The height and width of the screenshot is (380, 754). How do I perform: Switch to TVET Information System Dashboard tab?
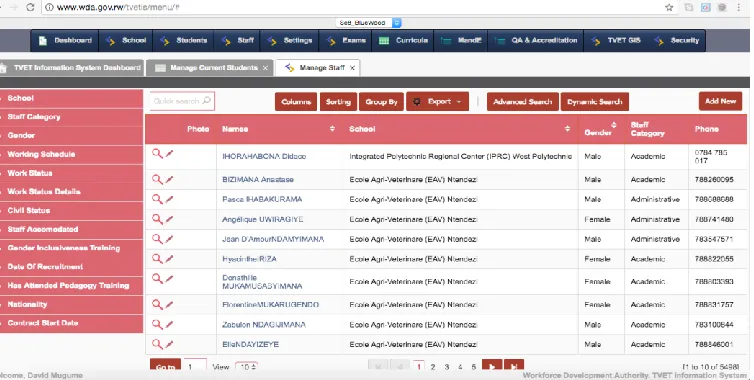click(x=71, y=68)
